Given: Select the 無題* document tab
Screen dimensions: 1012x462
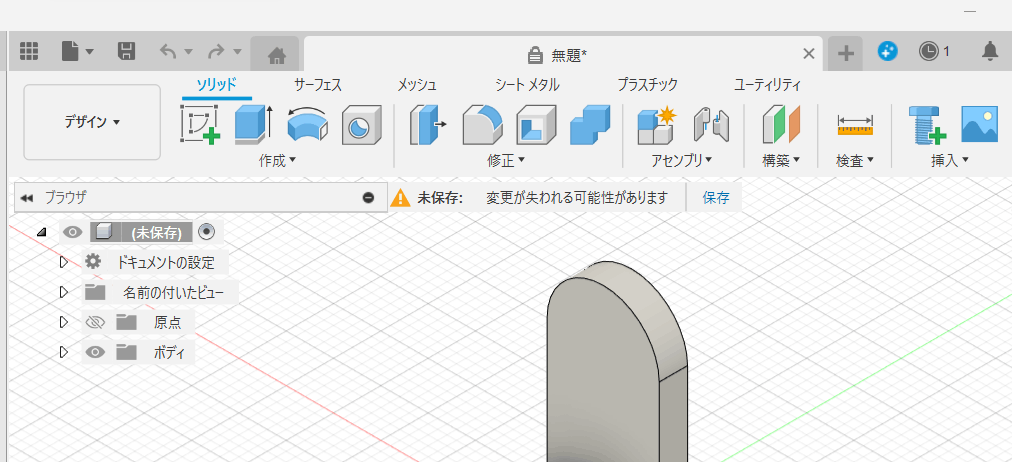Looking at the screenshot, I should click(x=563, y=54).
